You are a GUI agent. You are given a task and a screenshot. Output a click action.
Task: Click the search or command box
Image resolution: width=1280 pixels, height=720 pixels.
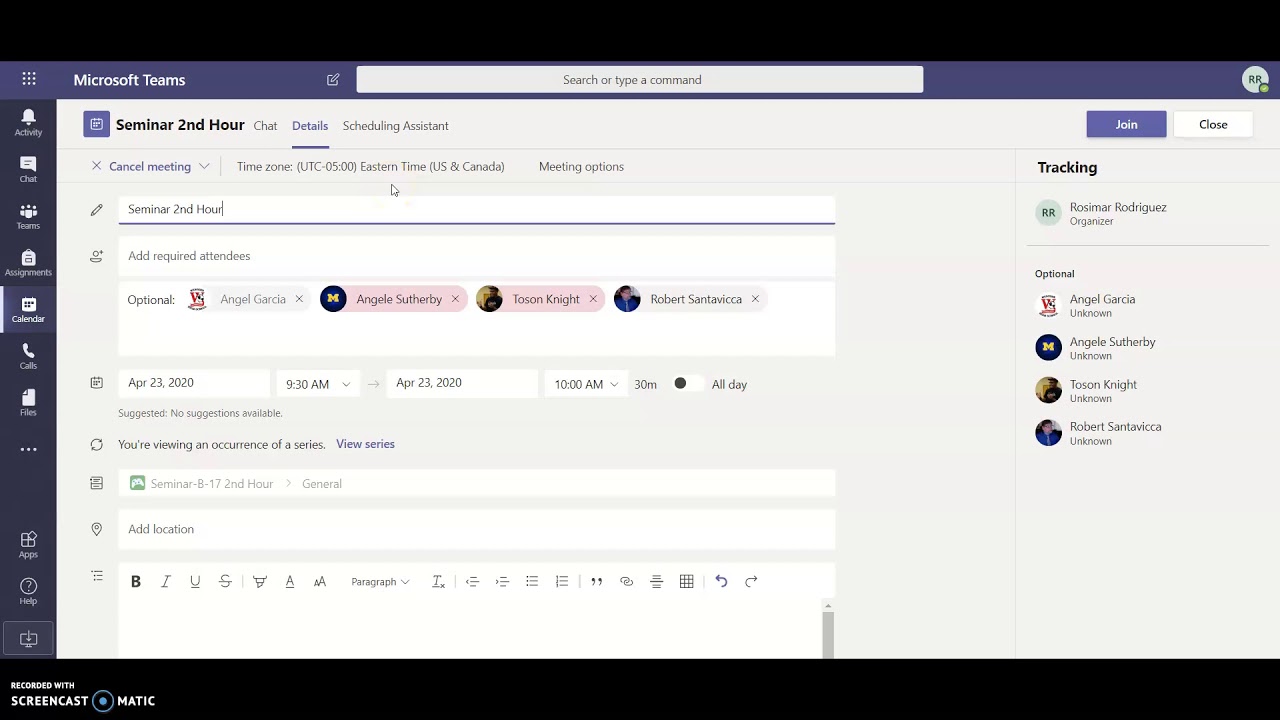(640, 79)
